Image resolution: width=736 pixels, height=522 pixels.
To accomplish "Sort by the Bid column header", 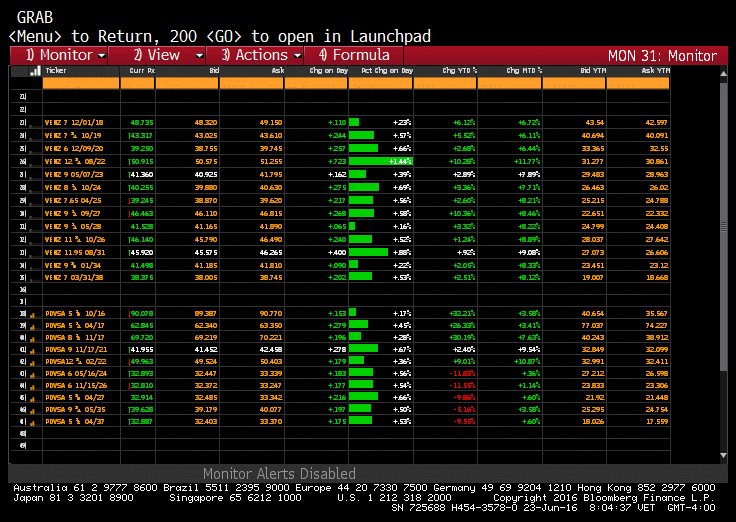I will (x=214, y=71).
